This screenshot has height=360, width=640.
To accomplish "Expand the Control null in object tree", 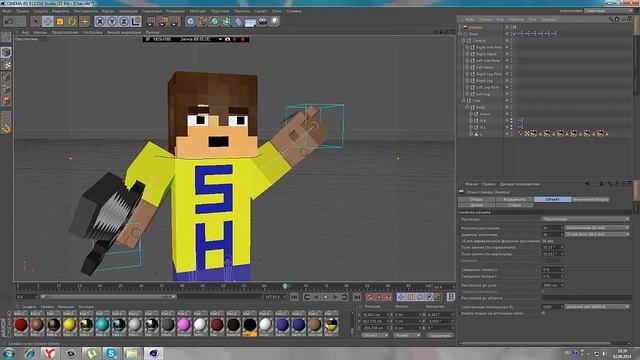I will click(x=464, y=41).
